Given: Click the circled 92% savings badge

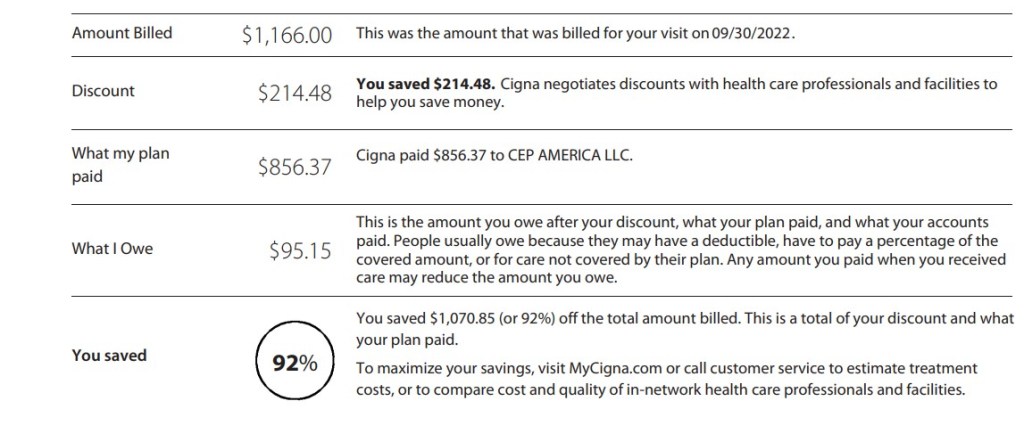Looking at the screenshot, I should [293, 362].
